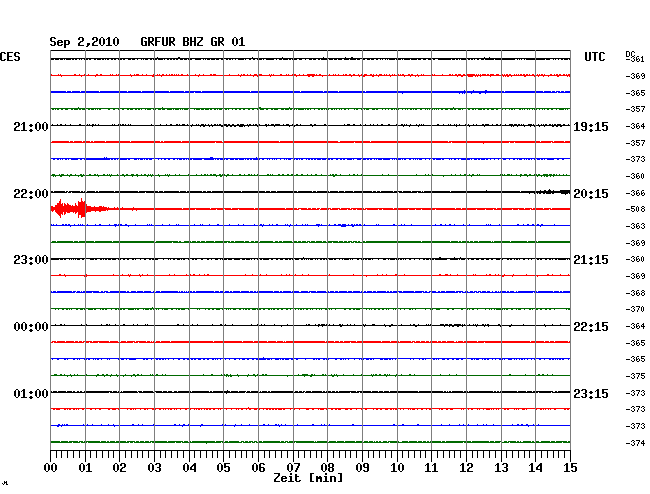Screen dimensions: 650x494
Task: Click the DC value "-364" beside 22:15
Action: tap(635, 326)
